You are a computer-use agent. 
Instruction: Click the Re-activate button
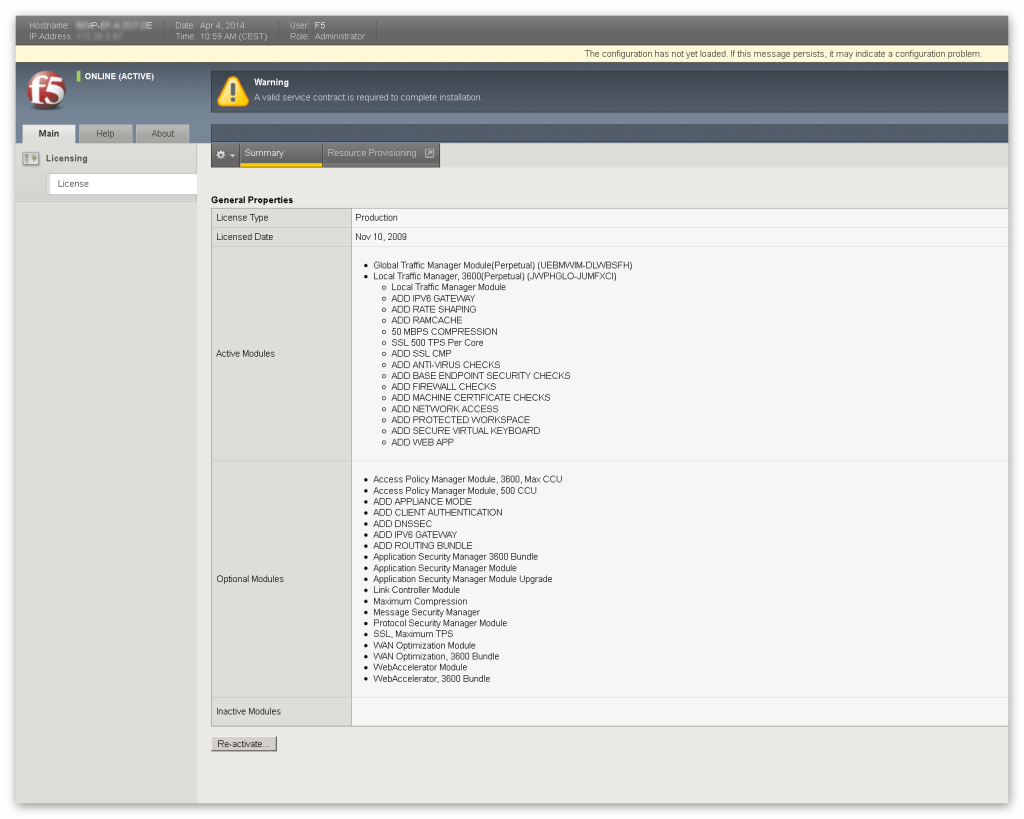[244, 744]
